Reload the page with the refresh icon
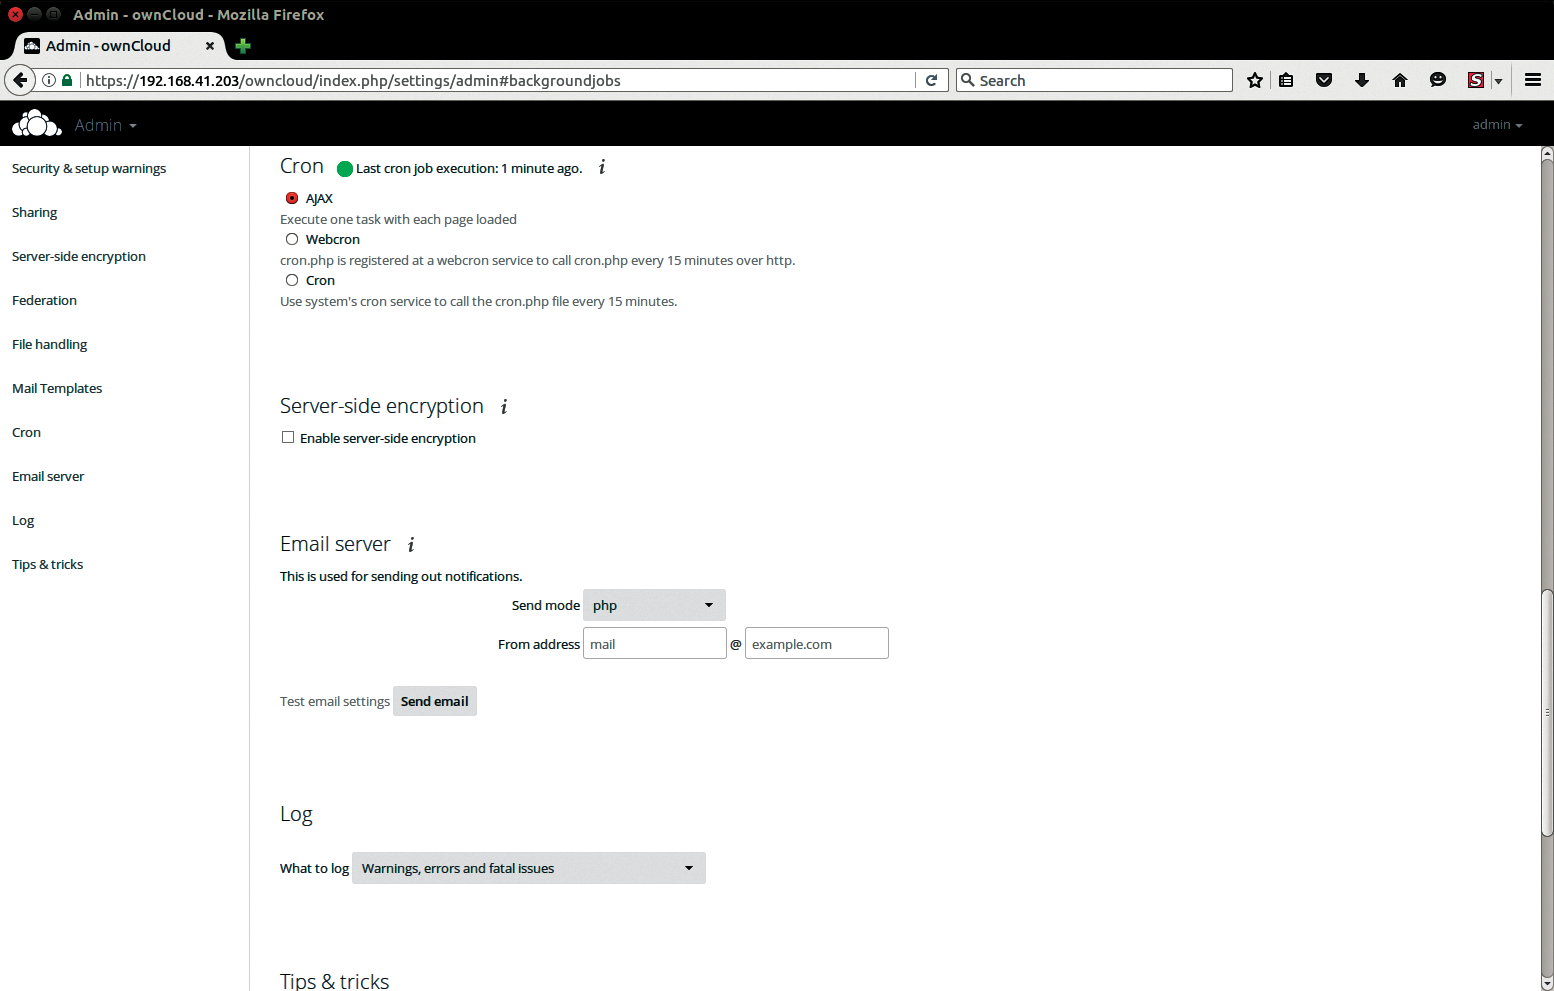 931,80
